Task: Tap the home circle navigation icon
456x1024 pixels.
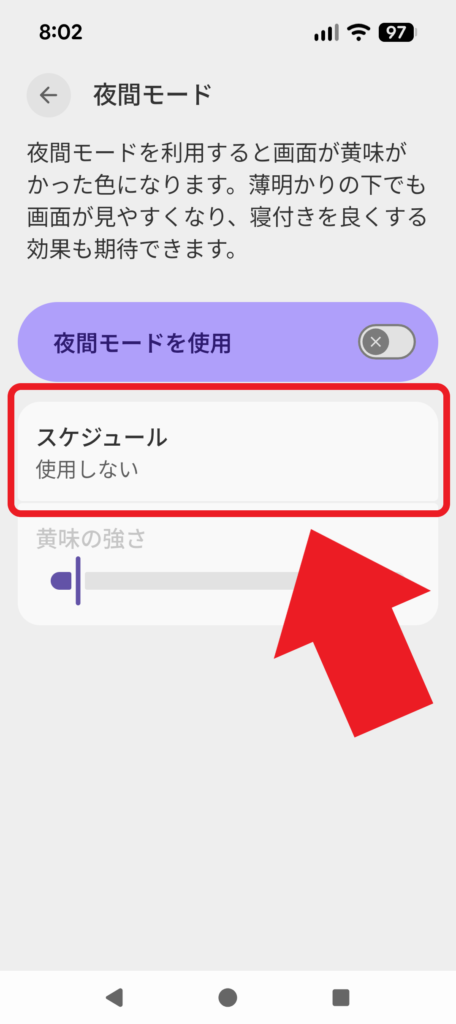Action: pos(227,997)
